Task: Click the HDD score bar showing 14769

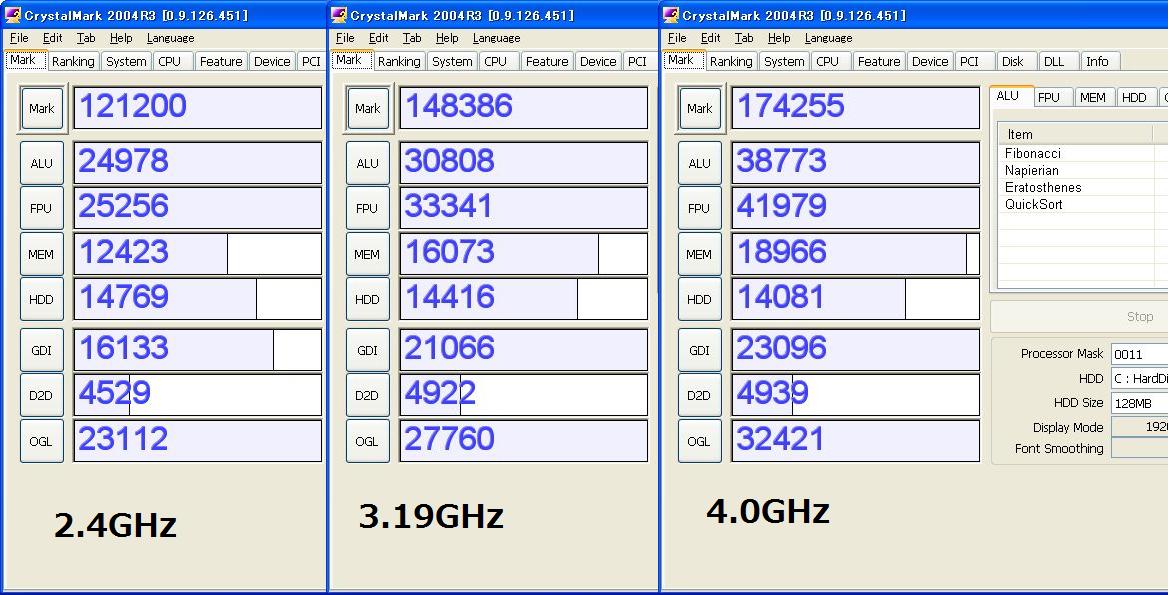Action: point(197,299)
